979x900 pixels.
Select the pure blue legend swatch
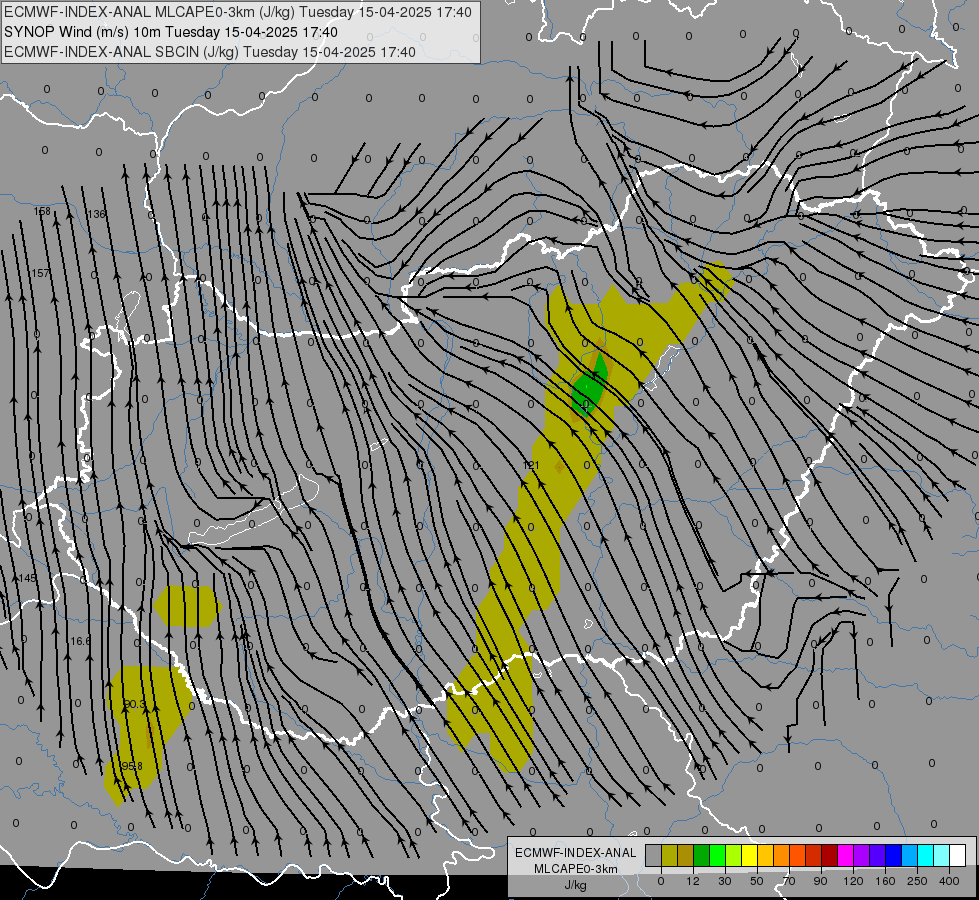[894, 855]
